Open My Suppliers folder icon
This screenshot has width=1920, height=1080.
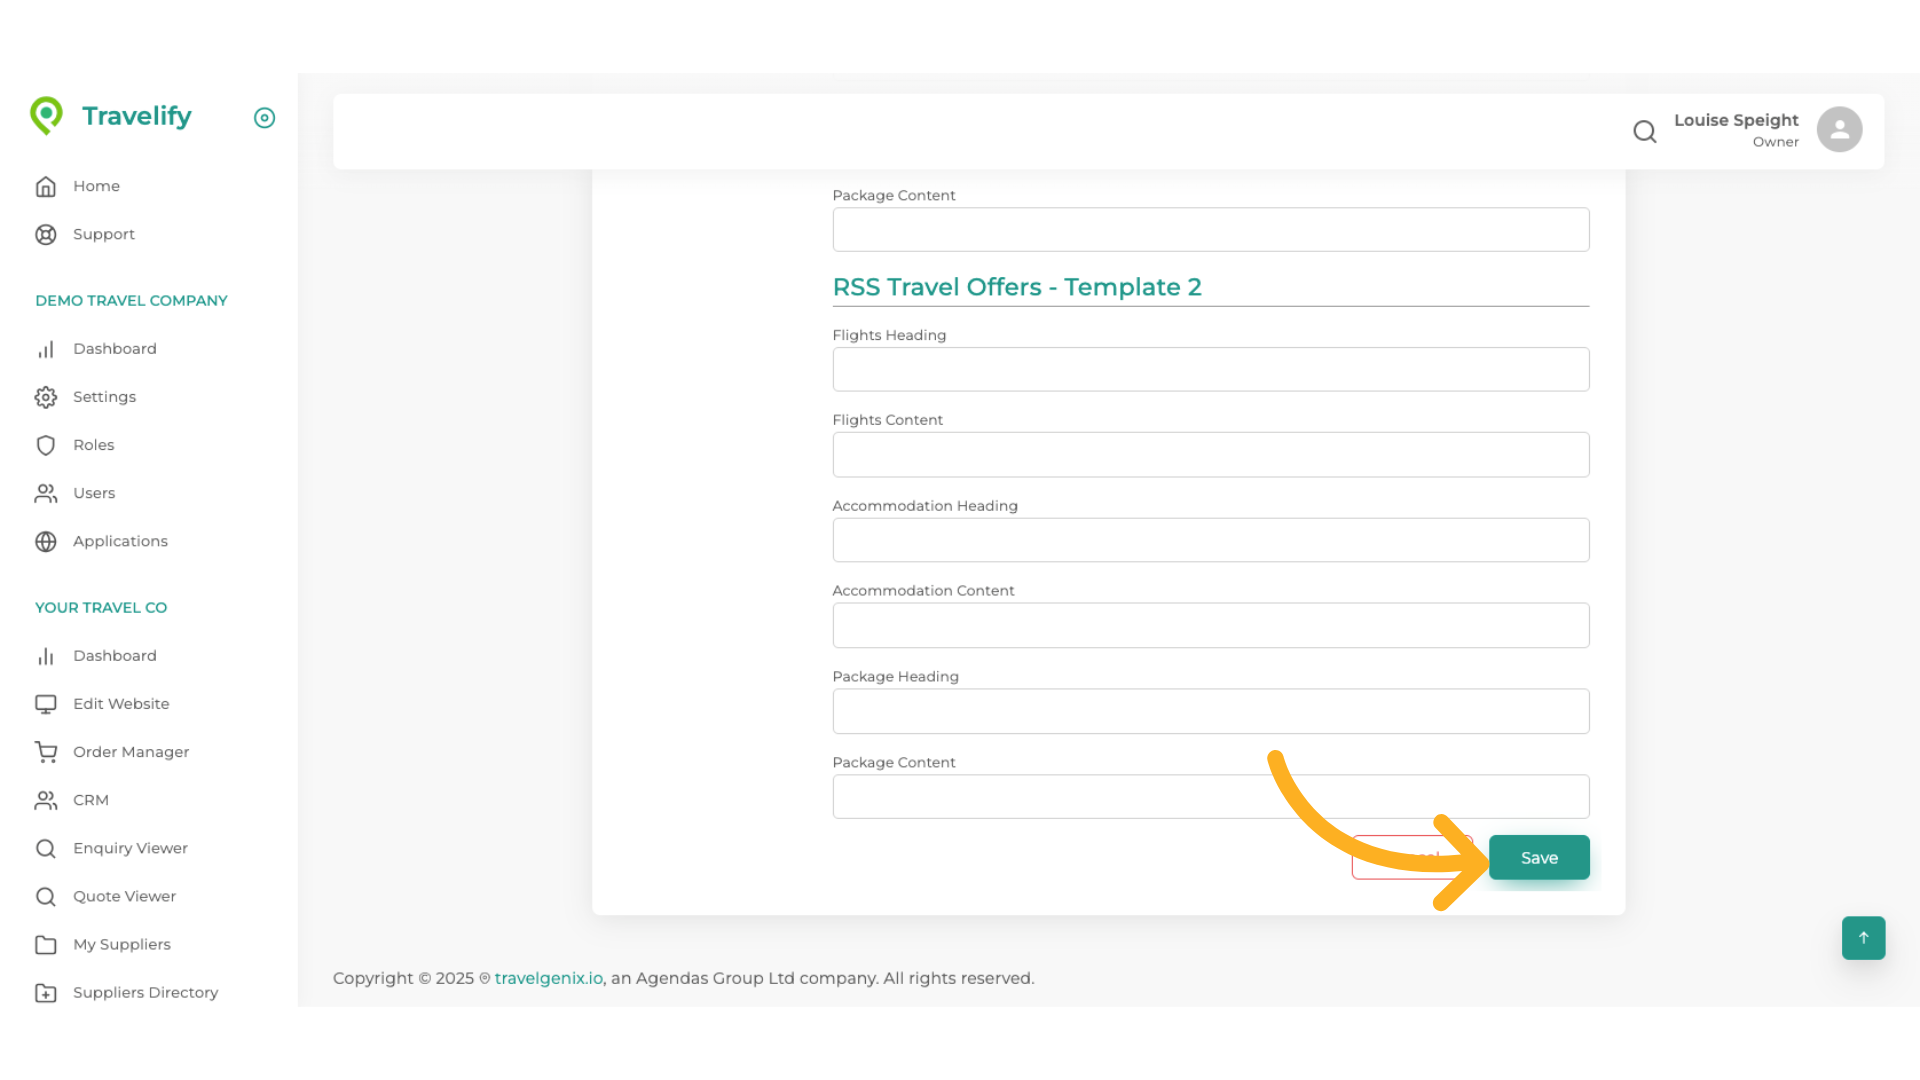[46, 944]
